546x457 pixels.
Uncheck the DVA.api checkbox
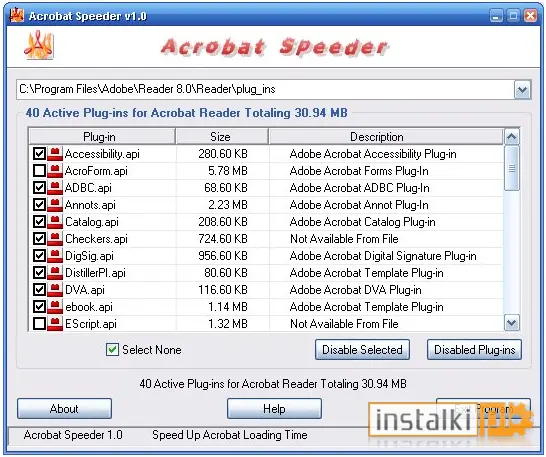39,290
